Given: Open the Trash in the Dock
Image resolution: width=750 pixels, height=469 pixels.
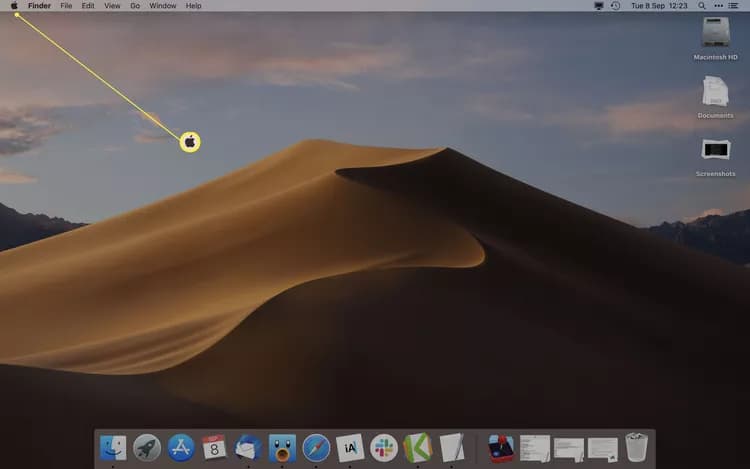Looking at the screenshot, I should point(637,447).
